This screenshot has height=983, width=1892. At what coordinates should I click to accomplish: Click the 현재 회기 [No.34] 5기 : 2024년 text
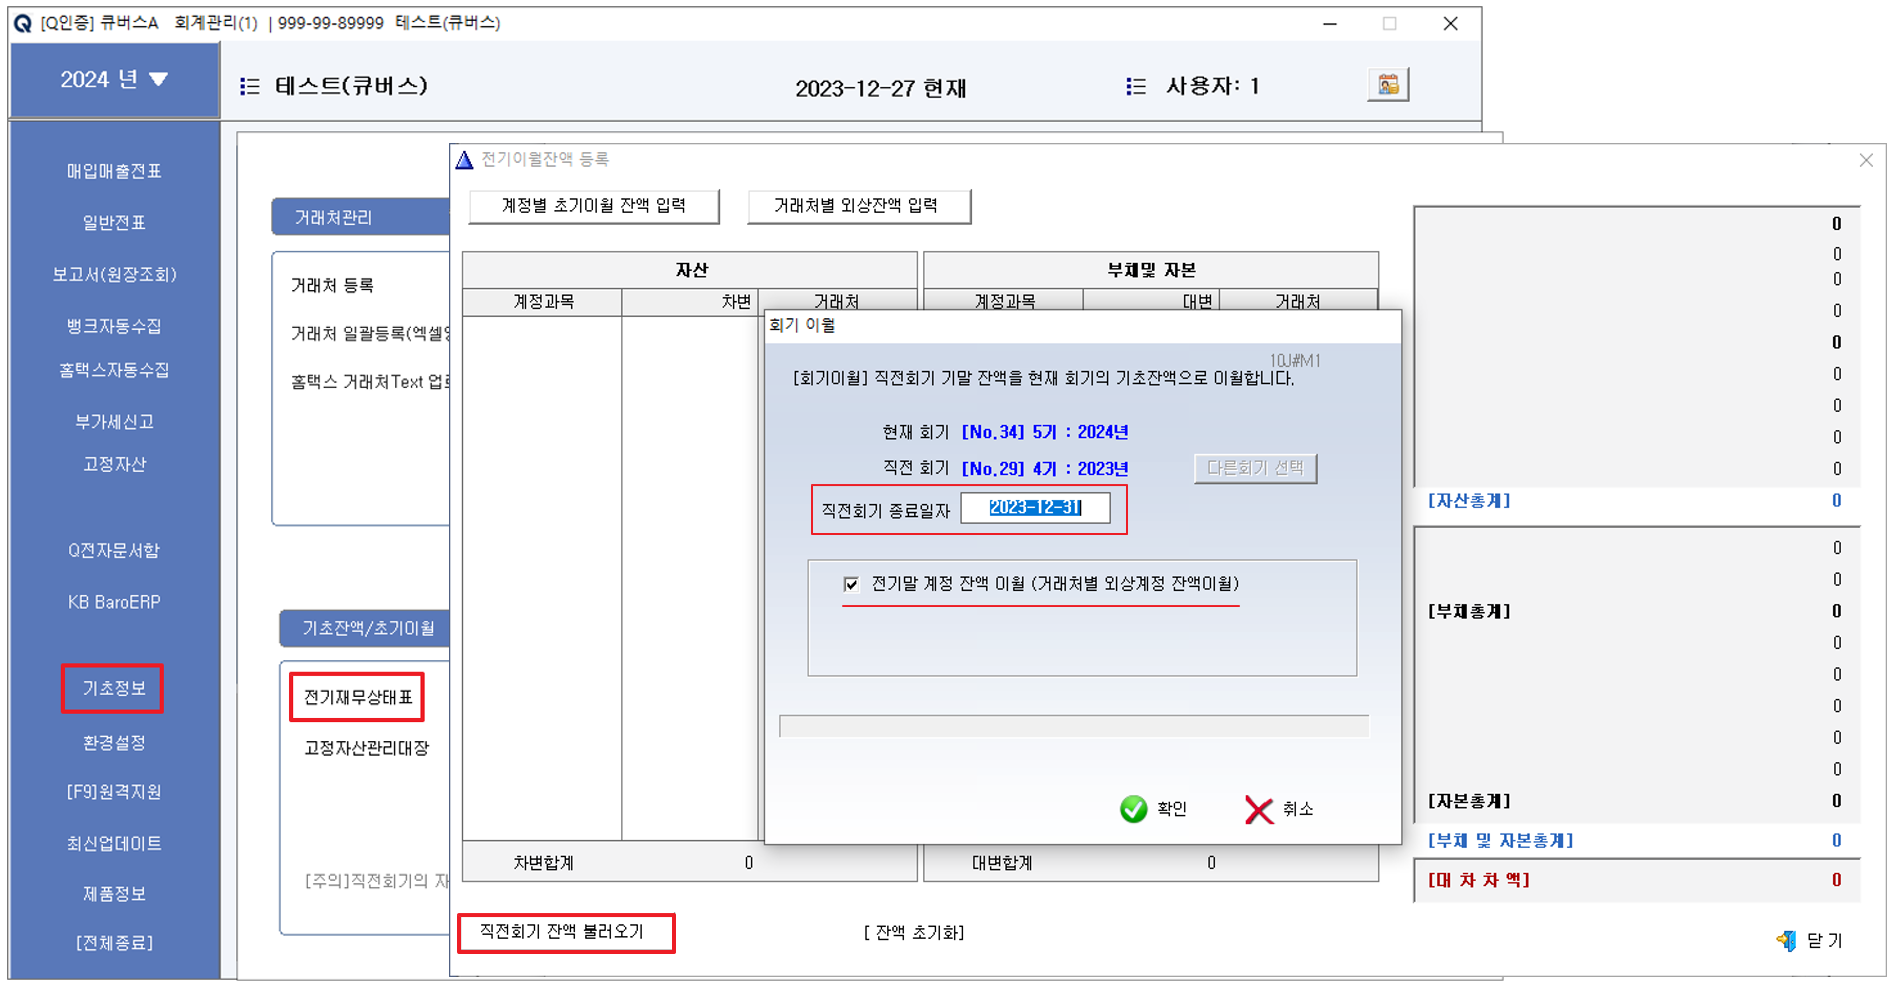pos(1005,432)
